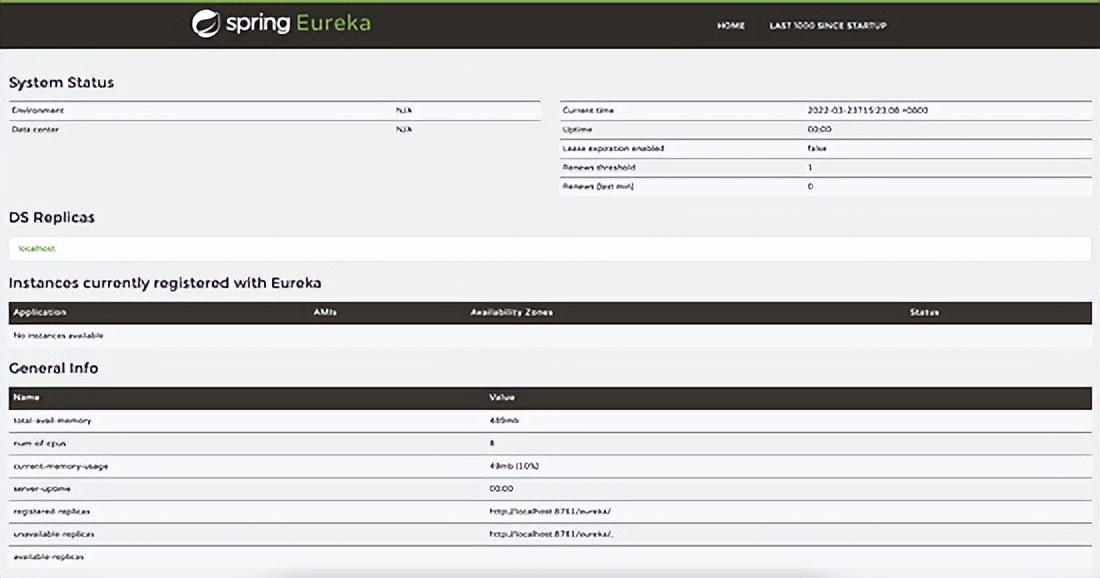
Task: Click the Environment row label
Action: tap(38, 110)
